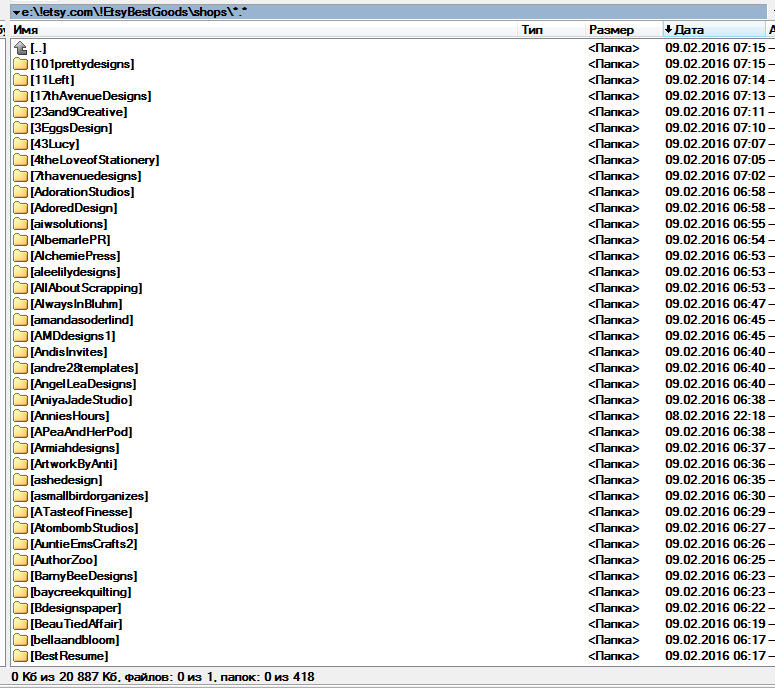Select the [BeauTiedAffair] folder name
The width and height of the screenshot is (775, 695).
pos(77,623)
